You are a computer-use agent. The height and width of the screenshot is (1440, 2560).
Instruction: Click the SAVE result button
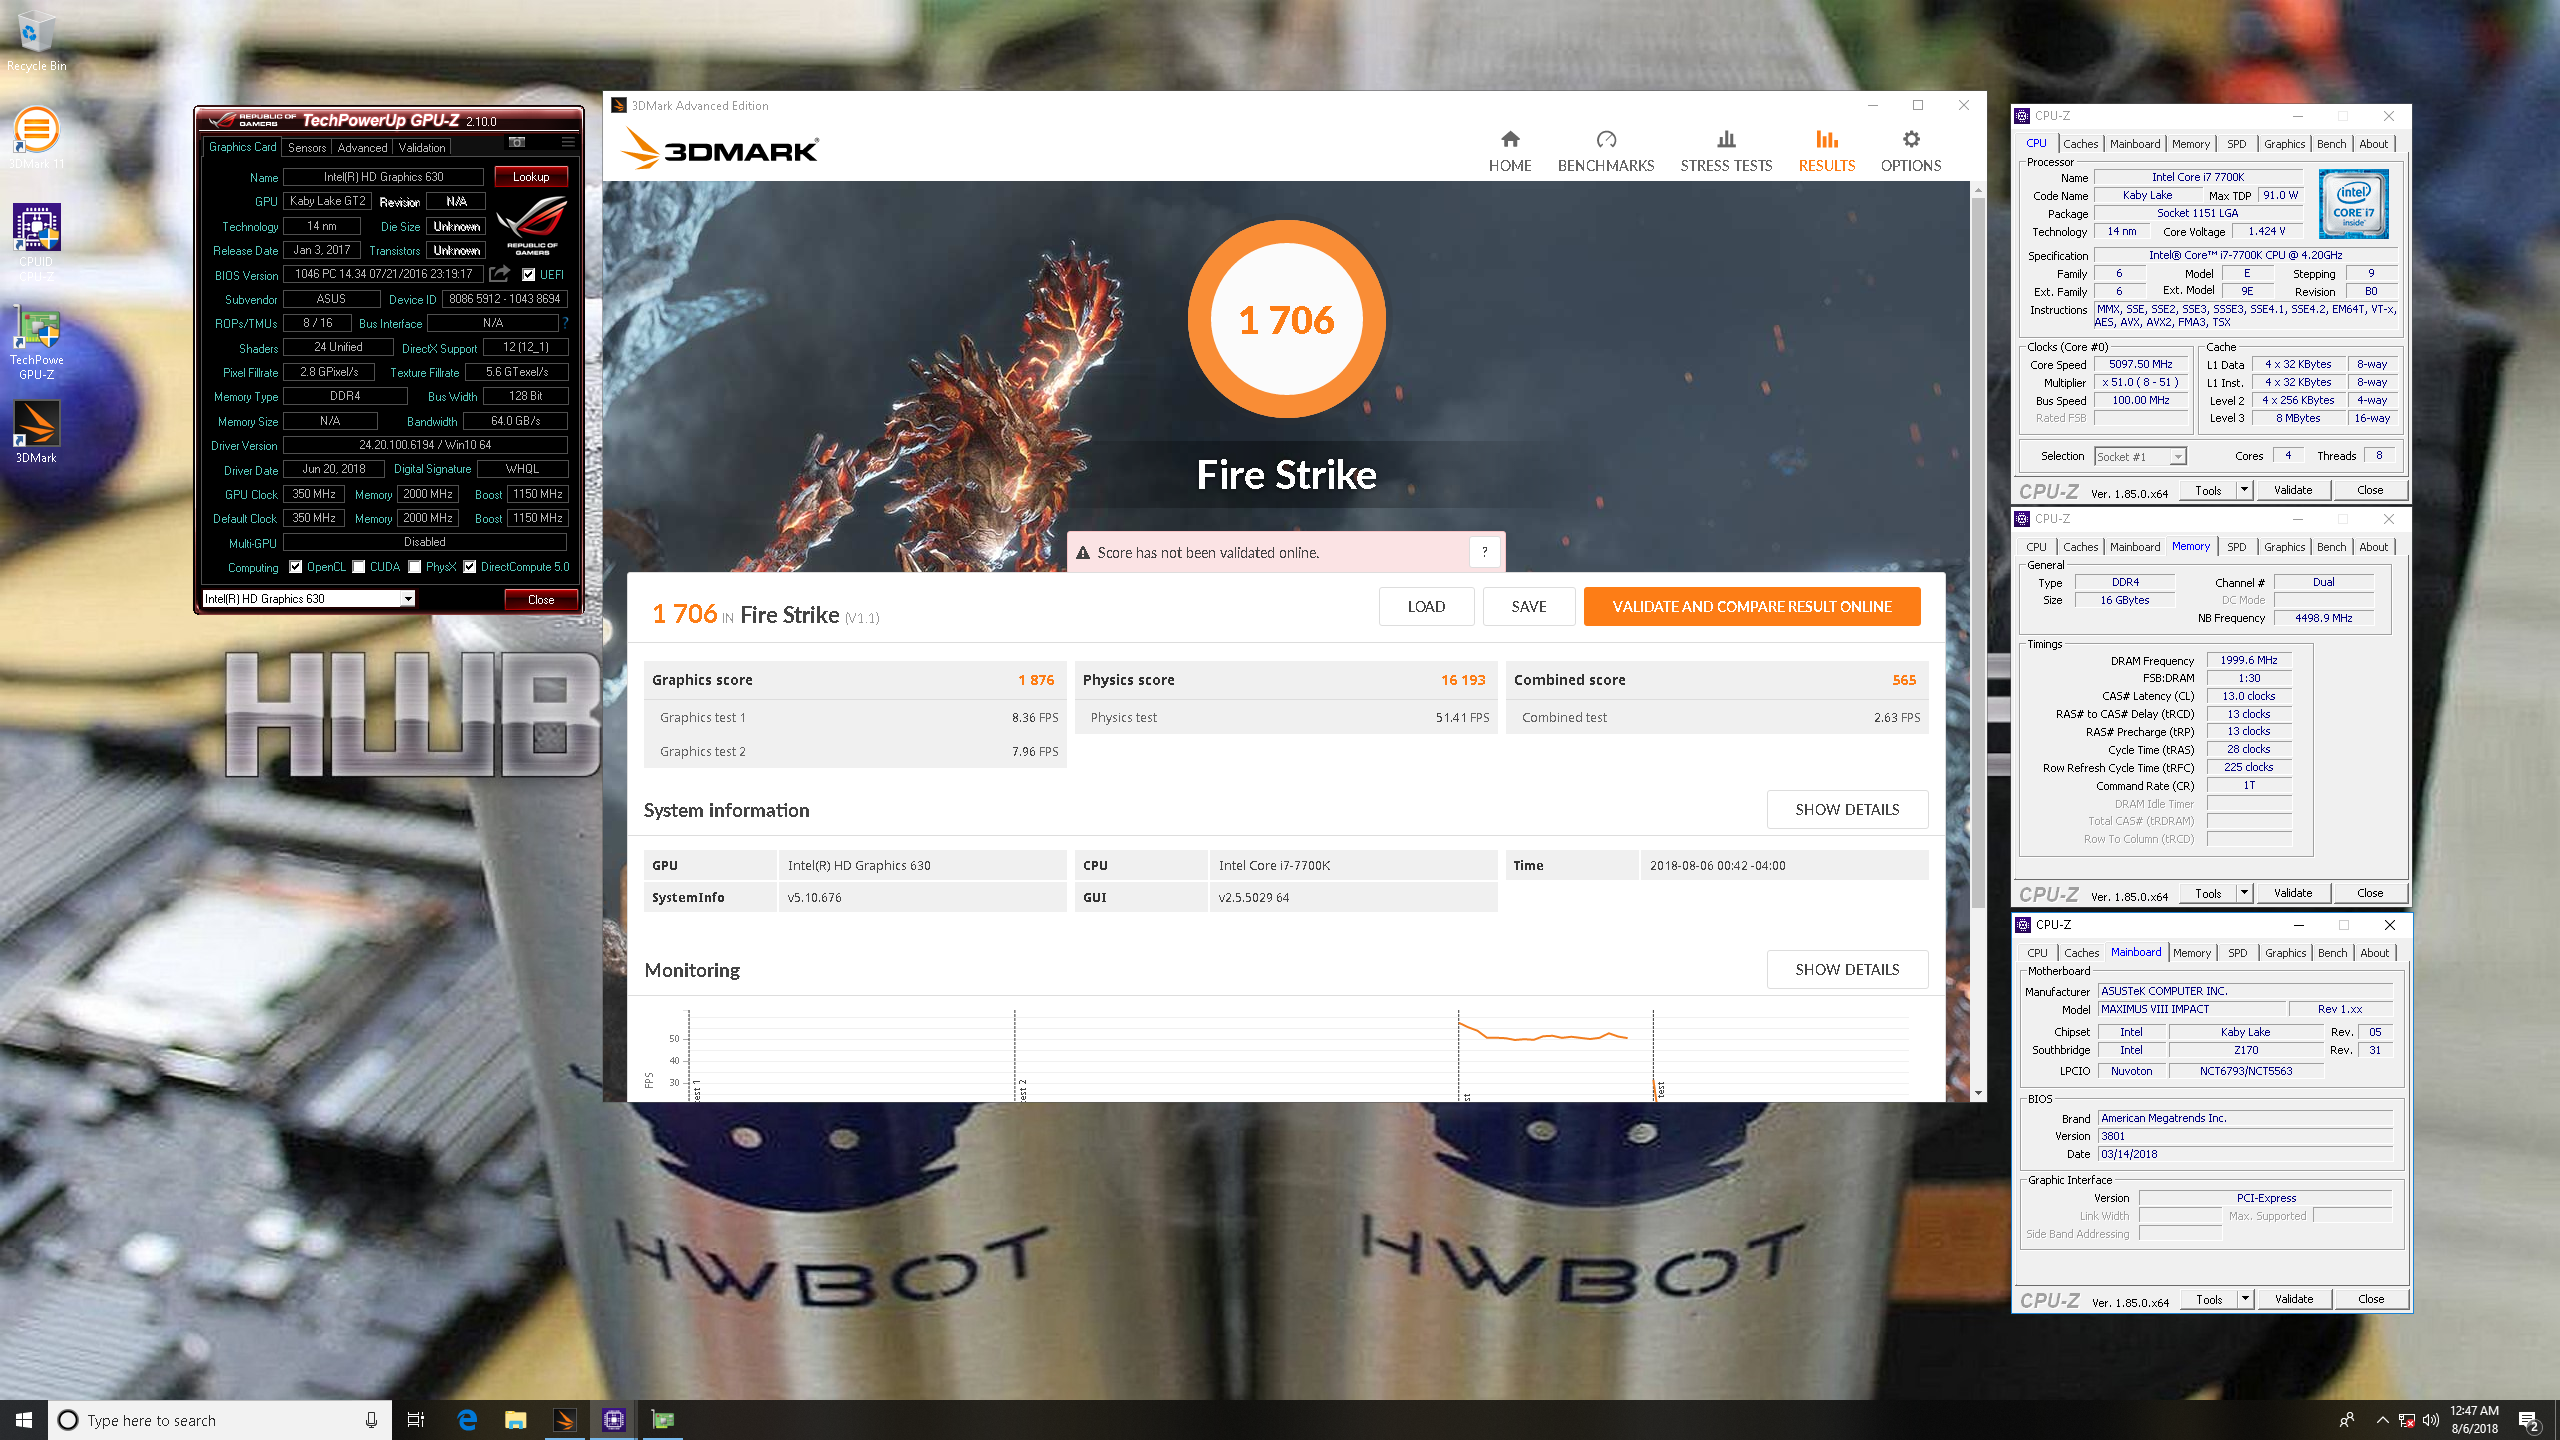coord(1529,606)
